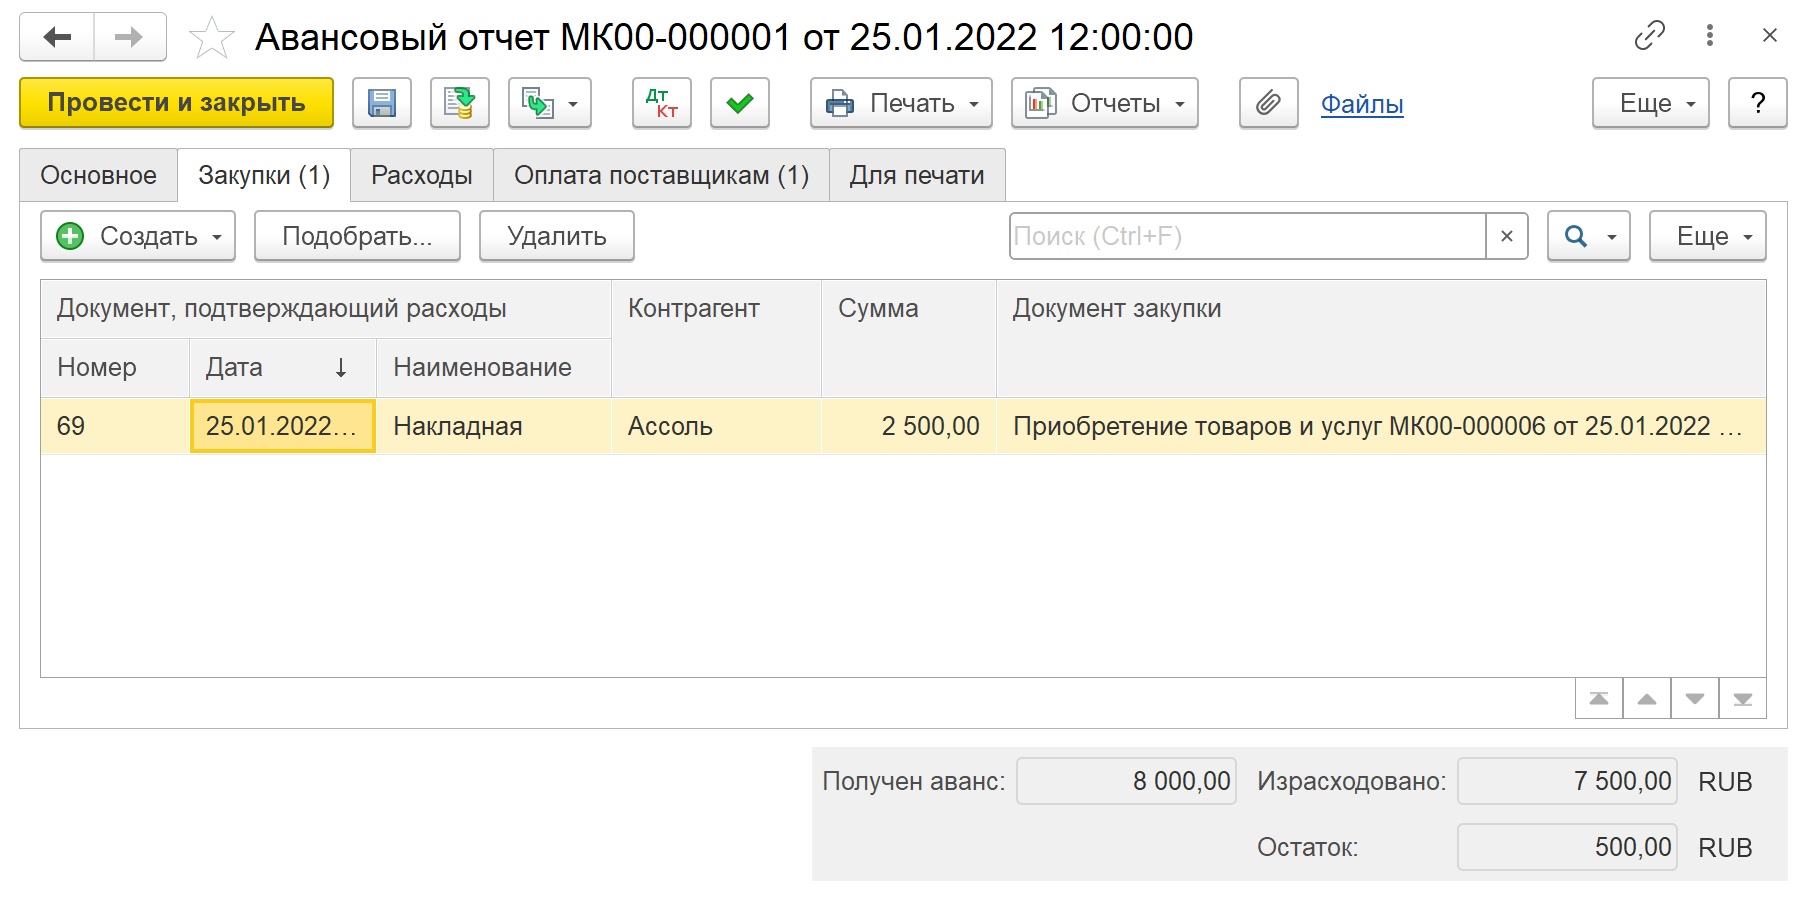Open the Файлы link
The height and width of the screenshot is (899, 1809).
1362,104
